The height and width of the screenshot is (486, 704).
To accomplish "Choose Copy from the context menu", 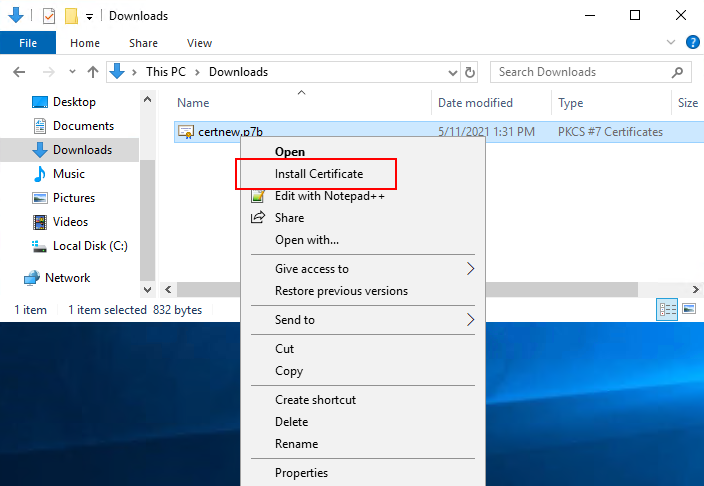I will point(363,371).
